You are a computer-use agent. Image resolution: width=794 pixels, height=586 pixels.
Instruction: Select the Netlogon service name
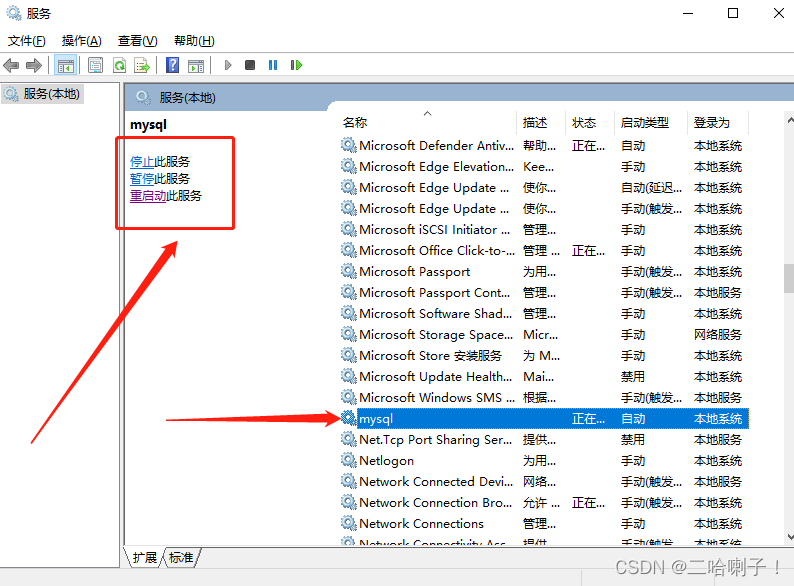point(386,460)
